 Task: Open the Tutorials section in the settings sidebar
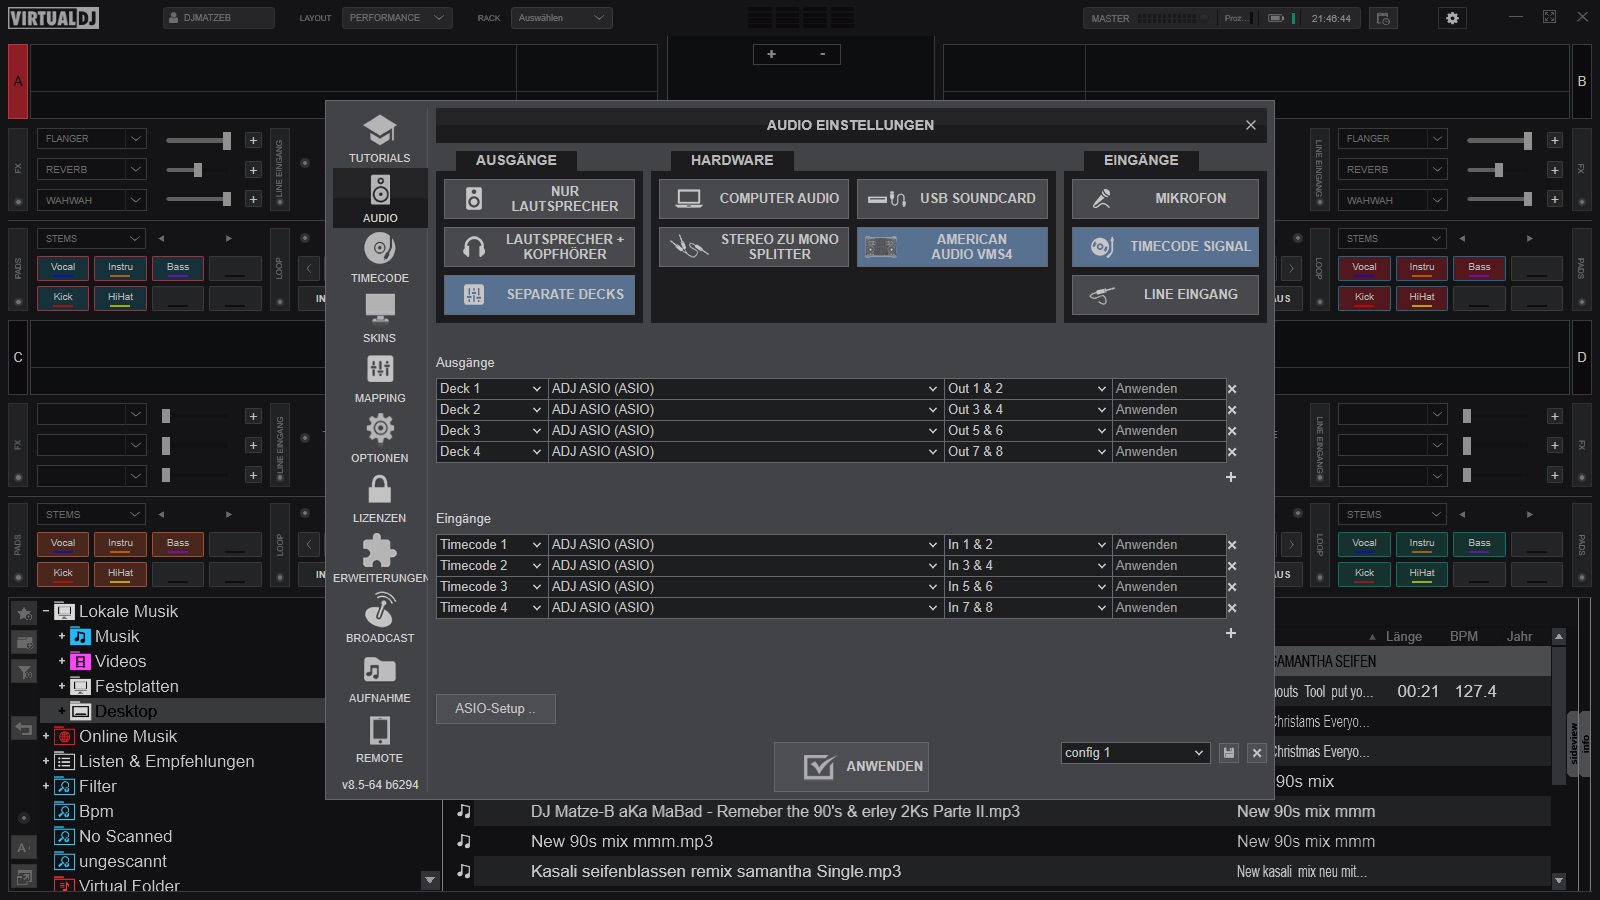click(379, 138)
